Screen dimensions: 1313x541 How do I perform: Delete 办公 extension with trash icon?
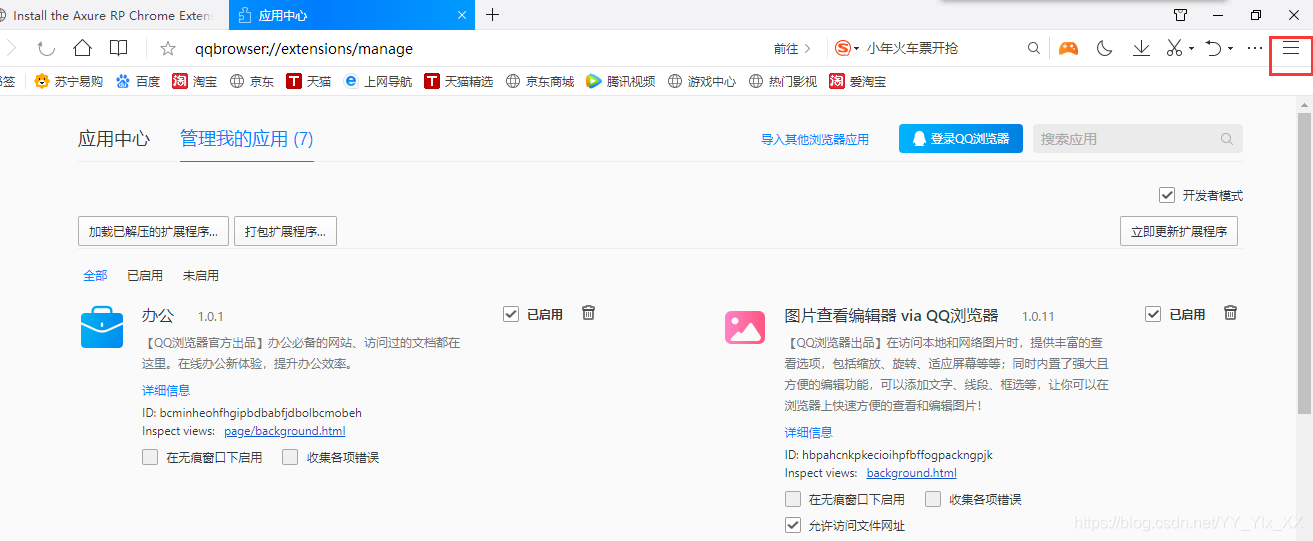pyautogui.click(x=589, y=312)
